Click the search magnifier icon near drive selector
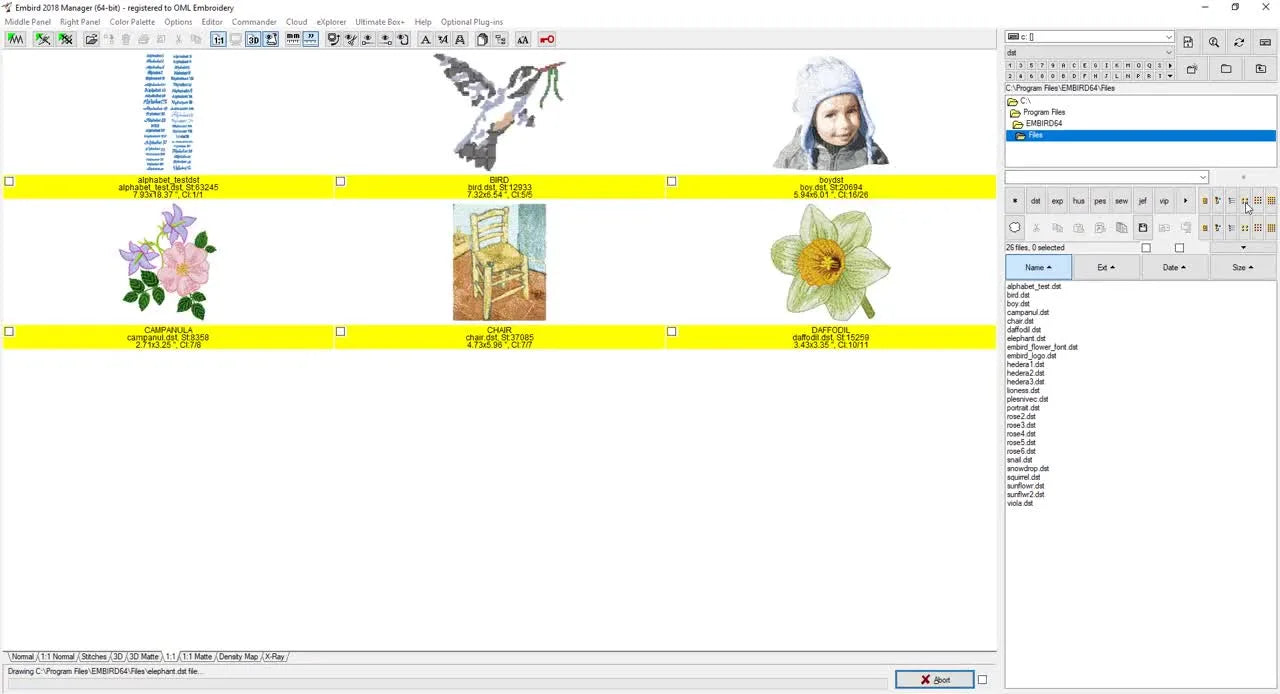This screenshot has width=1280, height=694. click(1214, 42)
